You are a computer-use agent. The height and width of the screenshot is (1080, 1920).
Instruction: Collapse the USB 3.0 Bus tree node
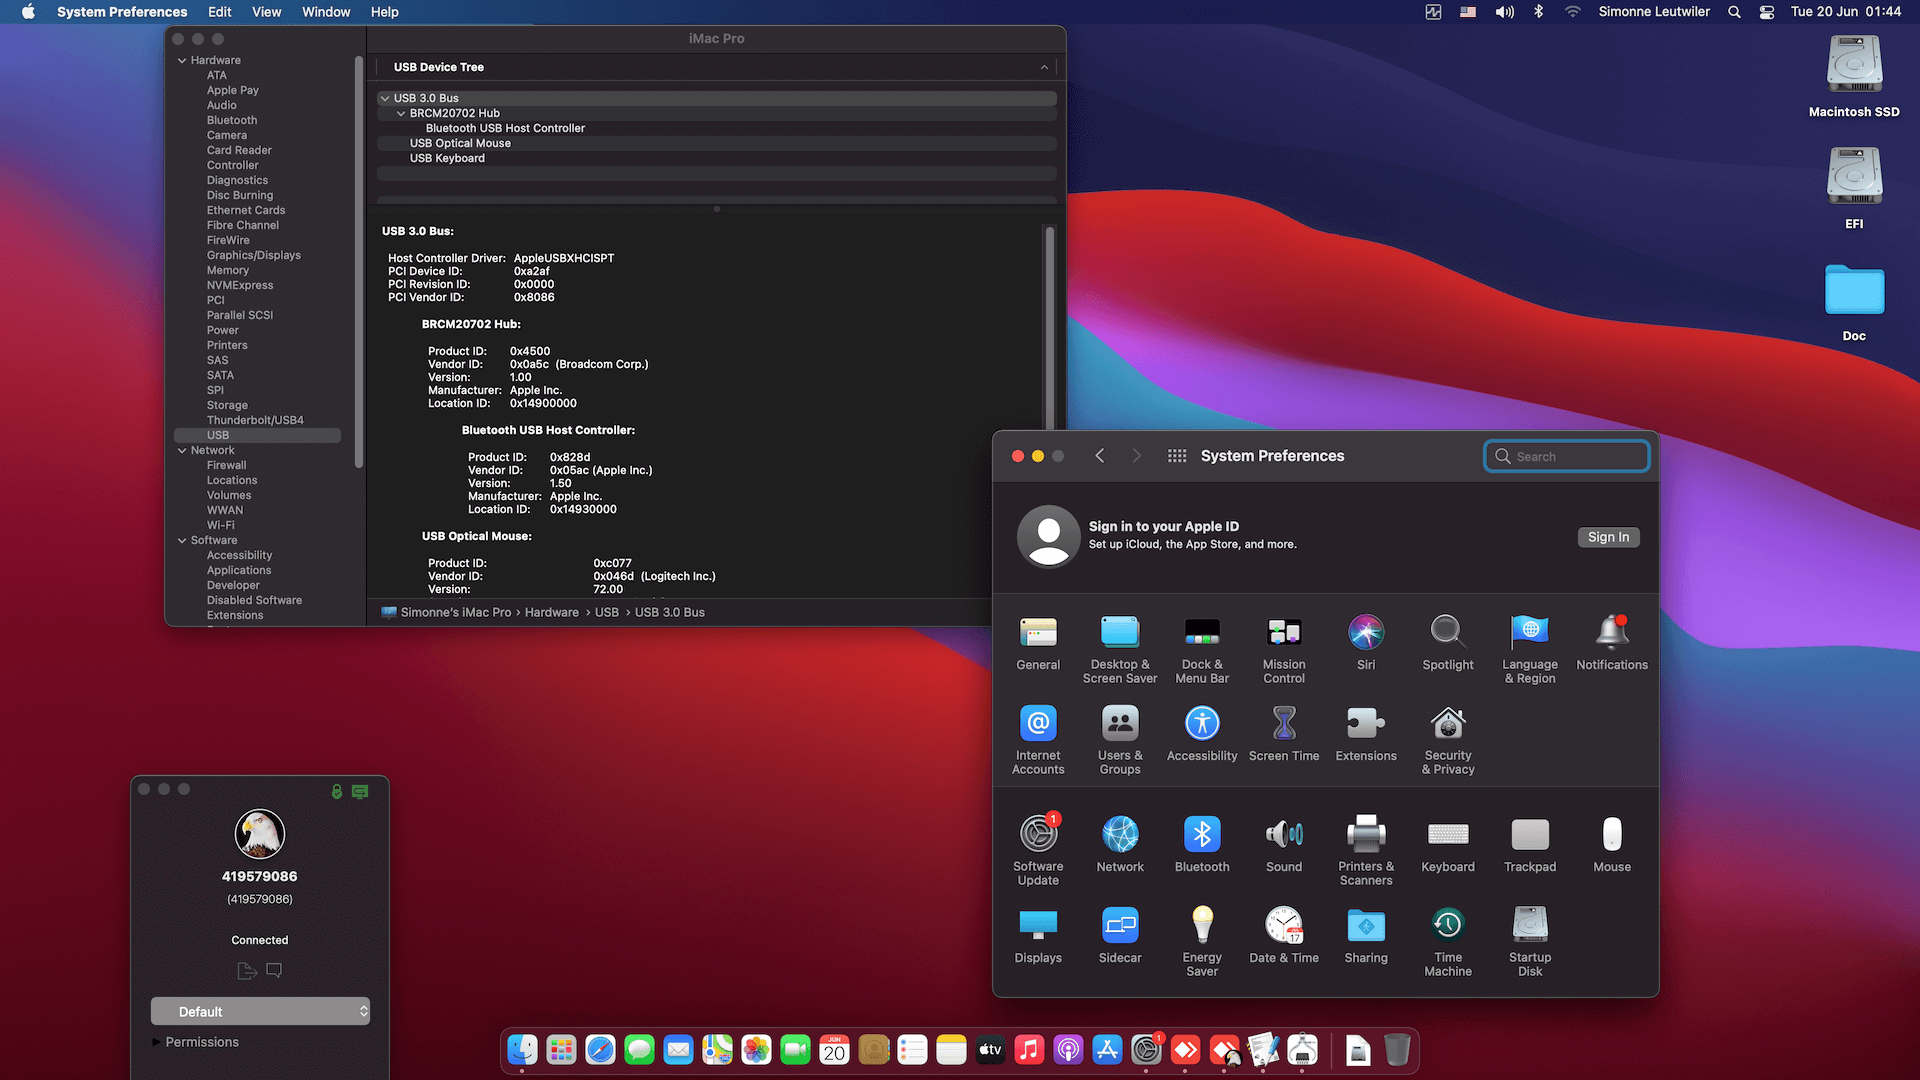click(385, 98)
